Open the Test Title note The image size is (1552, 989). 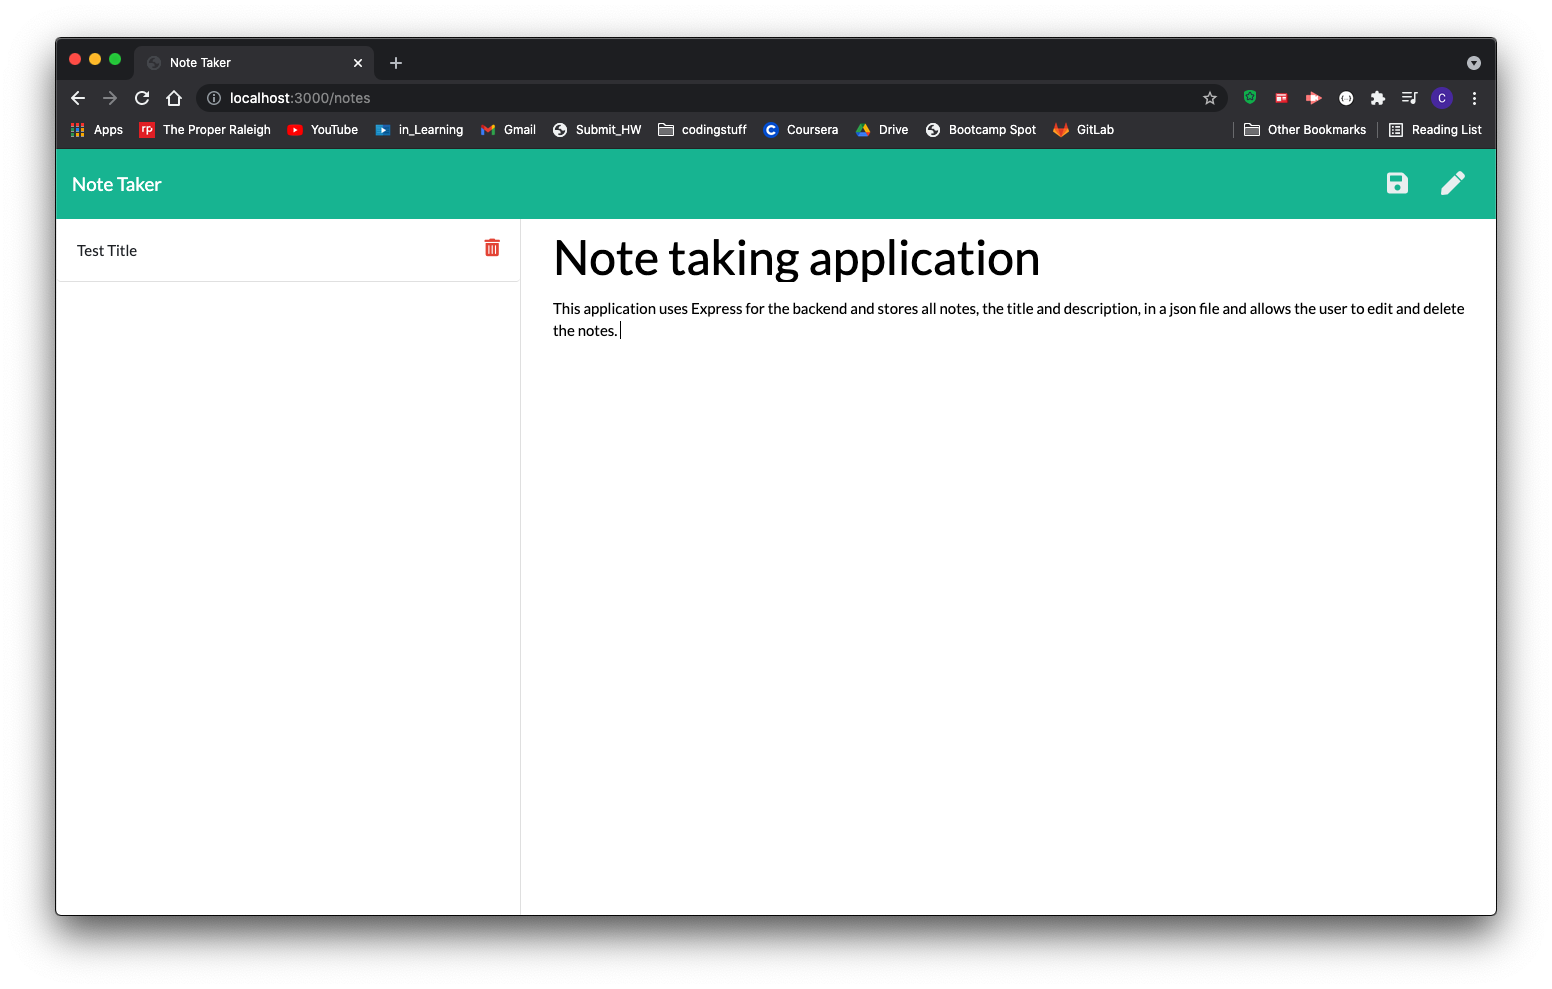click(107, 251)
